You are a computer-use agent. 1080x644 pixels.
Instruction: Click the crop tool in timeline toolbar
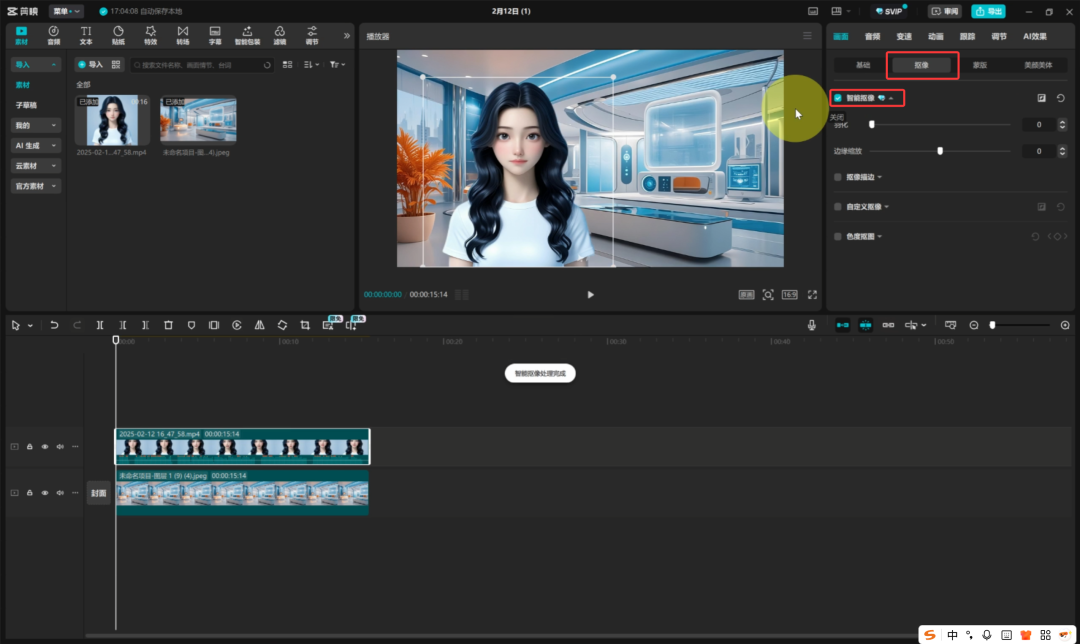tap(305, 325)
